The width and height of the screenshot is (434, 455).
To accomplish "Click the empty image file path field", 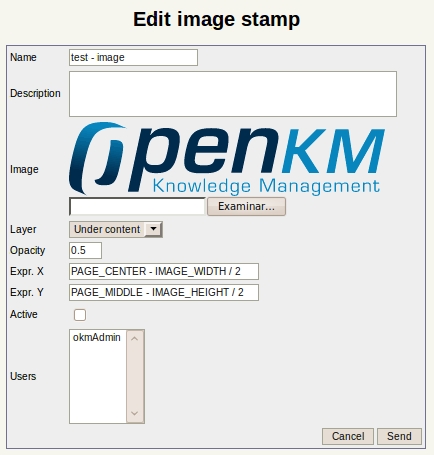I will tap(137, 206).
